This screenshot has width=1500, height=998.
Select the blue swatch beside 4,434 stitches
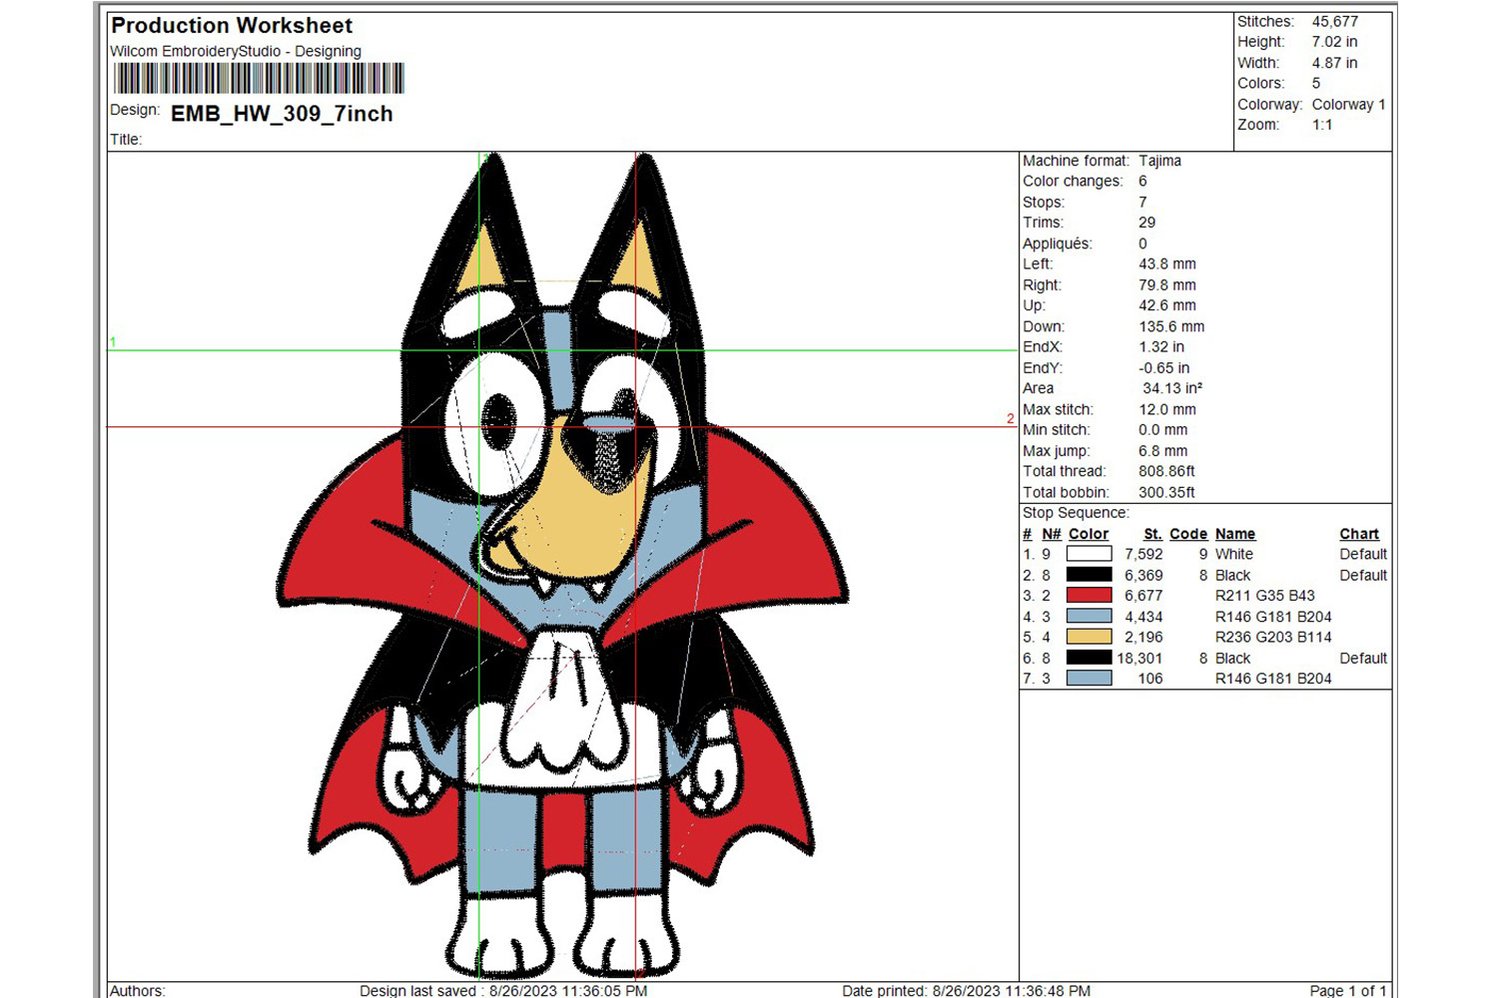point(1089,616)
